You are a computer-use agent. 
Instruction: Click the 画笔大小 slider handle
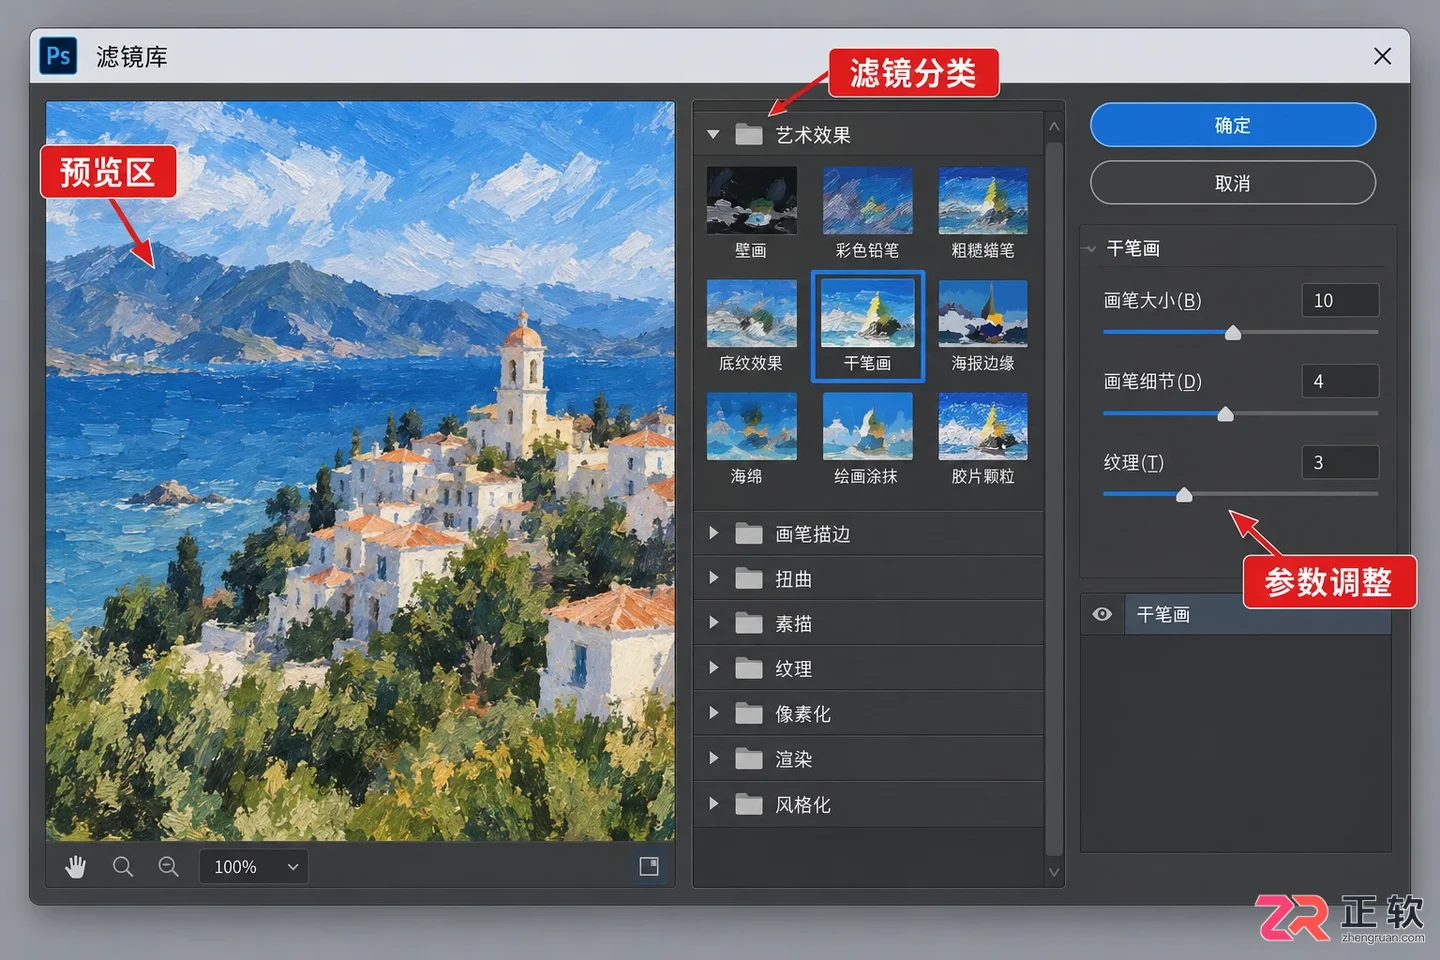point(1233,333)
